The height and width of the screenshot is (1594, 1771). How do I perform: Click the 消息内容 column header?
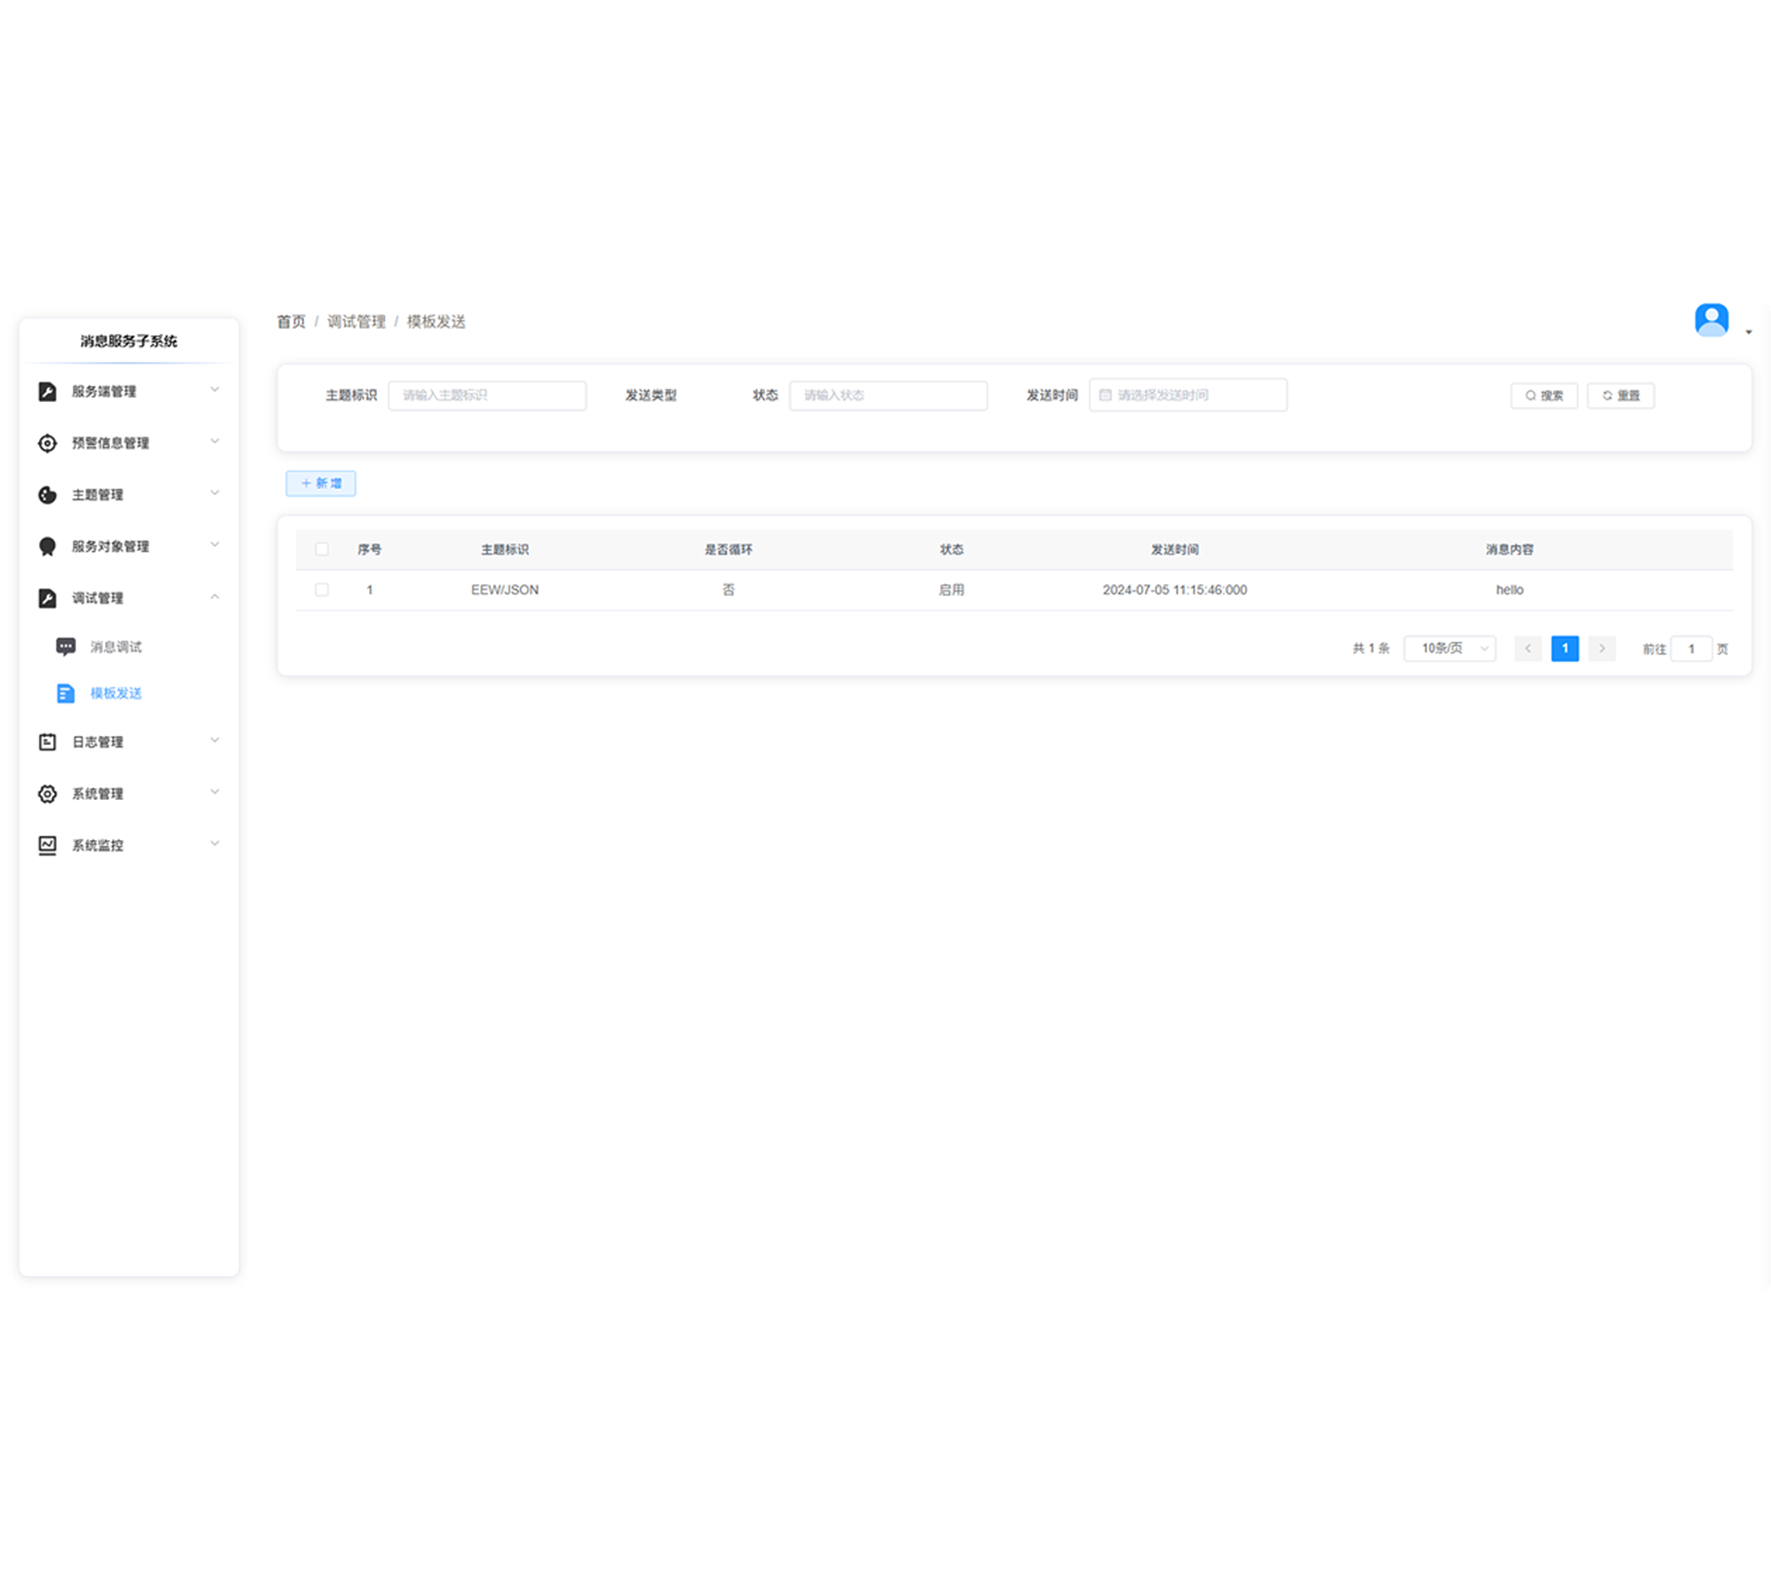pos(1510,550)
